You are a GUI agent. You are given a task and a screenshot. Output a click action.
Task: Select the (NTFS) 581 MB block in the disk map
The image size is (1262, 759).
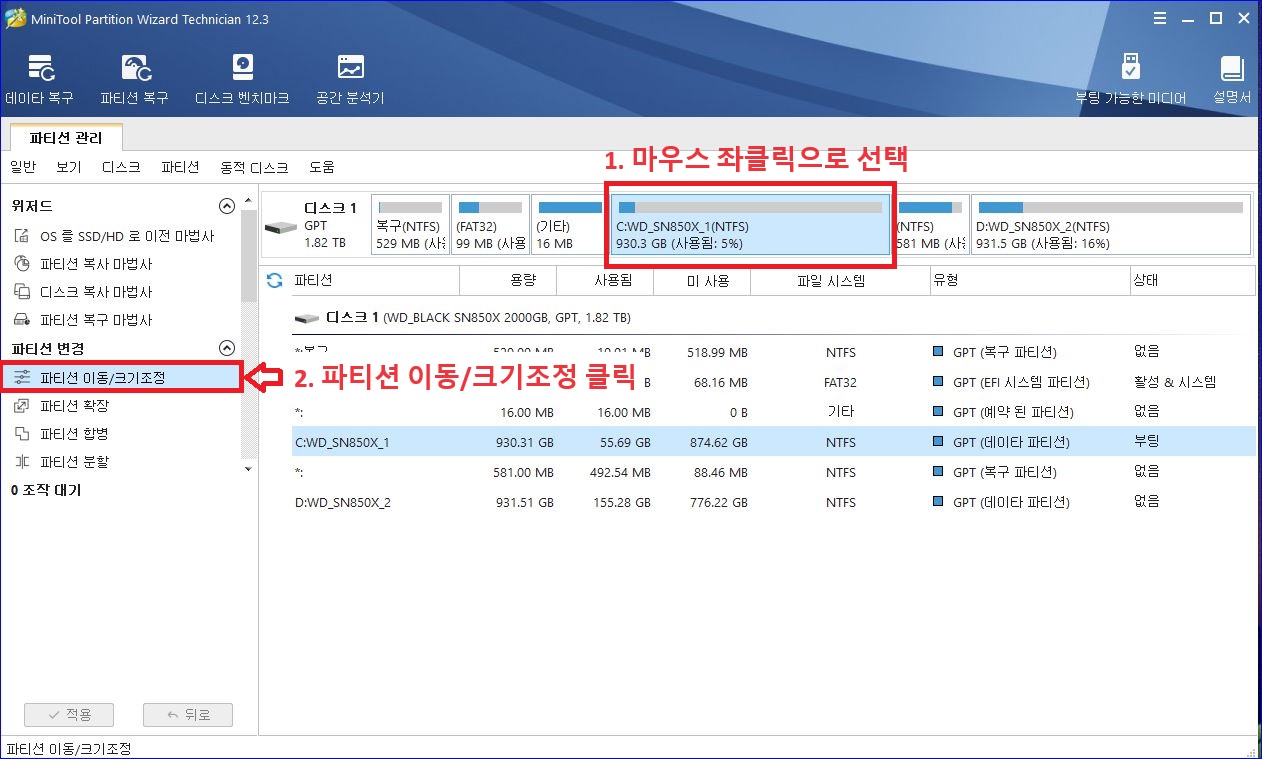click(930, 224)
